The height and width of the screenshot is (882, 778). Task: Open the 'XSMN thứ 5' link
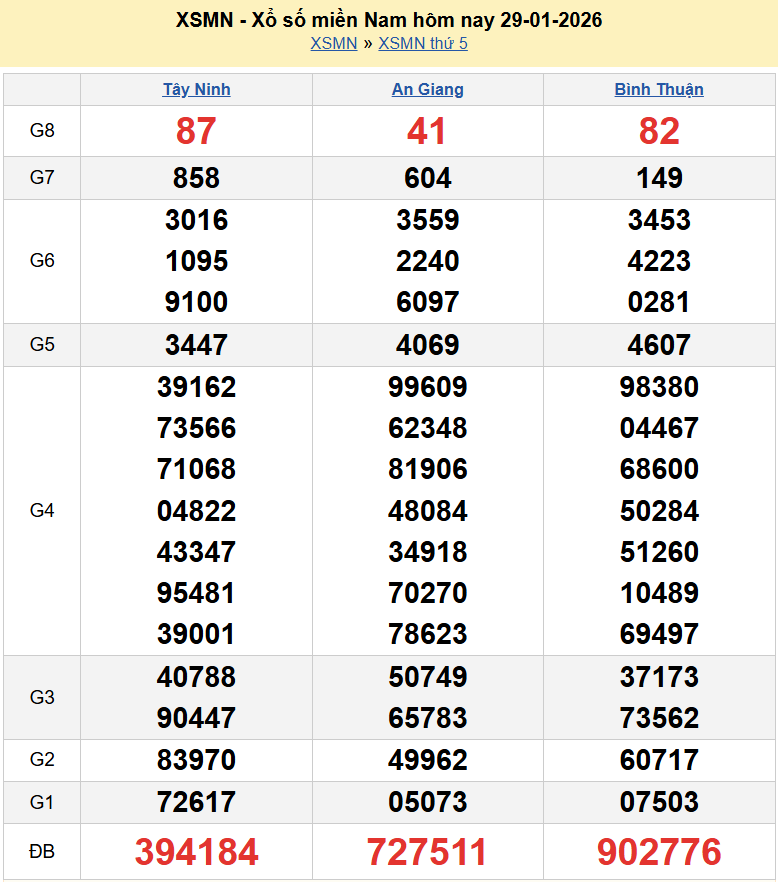point(423,43)
